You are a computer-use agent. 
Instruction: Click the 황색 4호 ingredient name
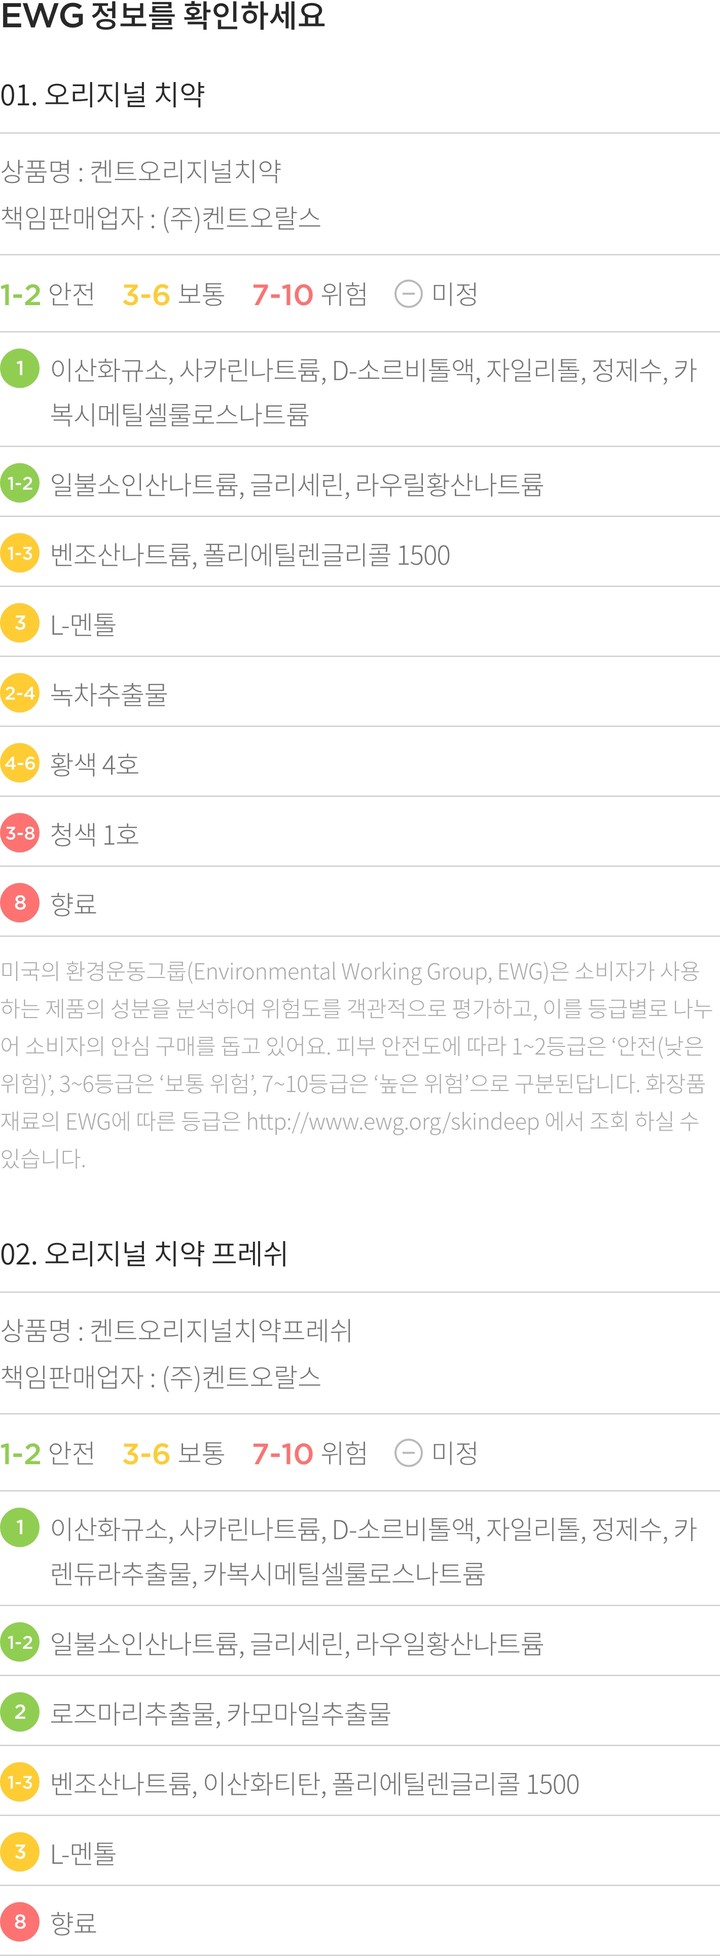click(x=95, y=764)
